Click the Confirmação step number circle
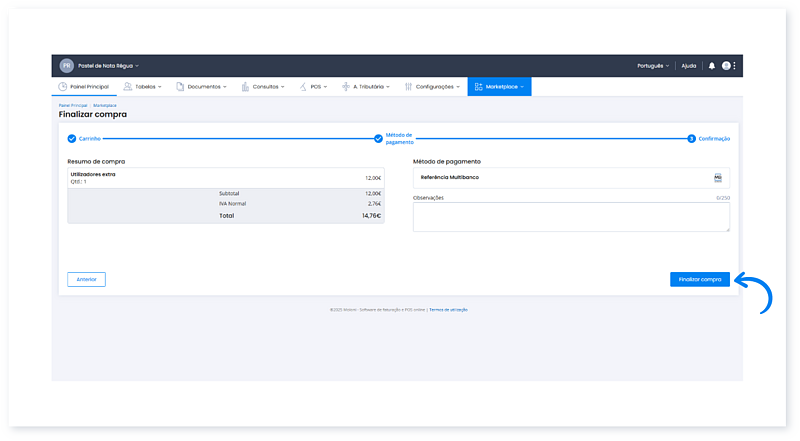Image resolution: width=800 pixels, height=441 pixels. click(x=691, y=138)
